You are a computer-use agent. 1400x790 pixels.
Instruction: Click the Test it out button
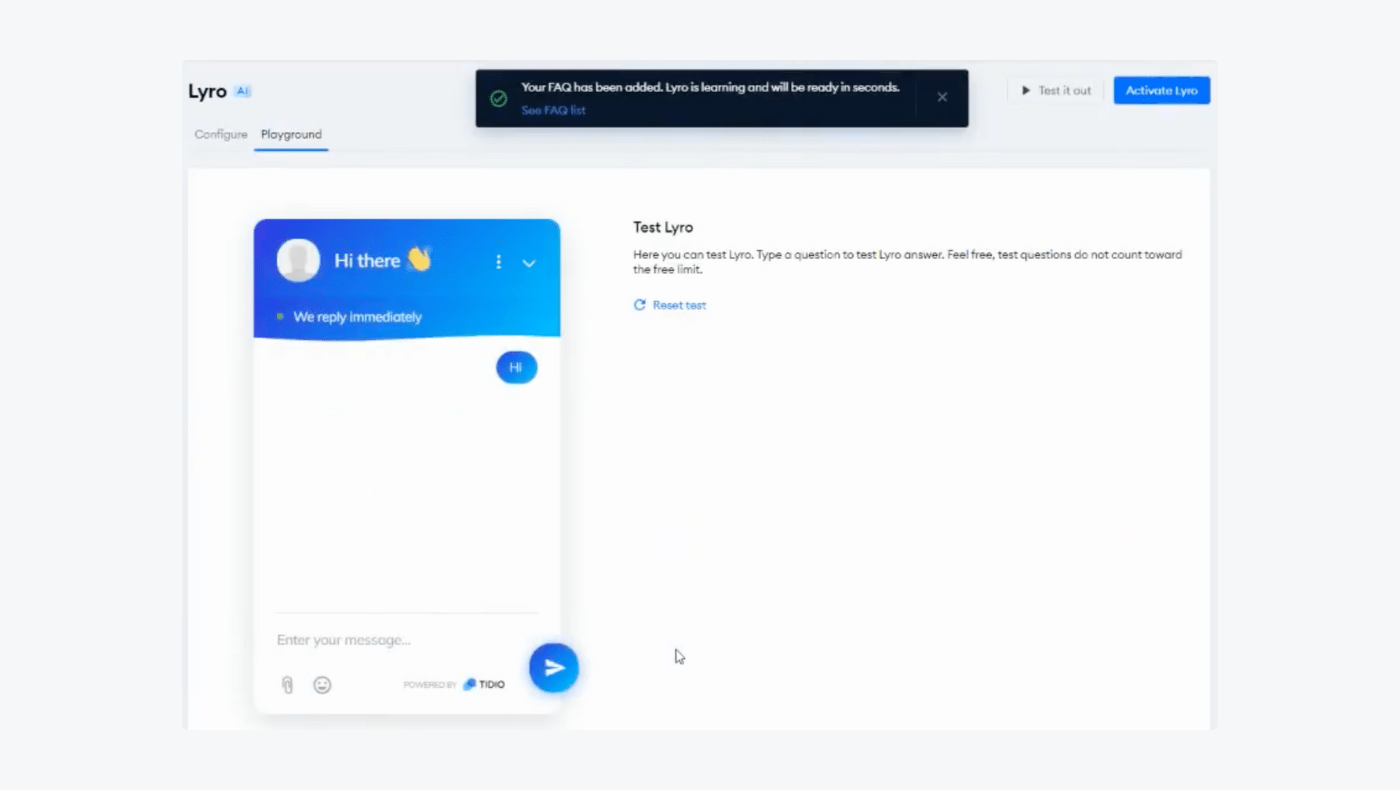click(1056, 90)
